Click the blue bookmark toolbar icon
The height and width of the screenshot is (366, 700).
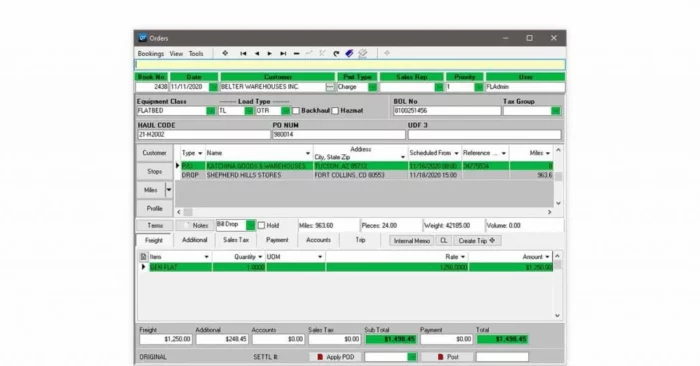point(350,53)
